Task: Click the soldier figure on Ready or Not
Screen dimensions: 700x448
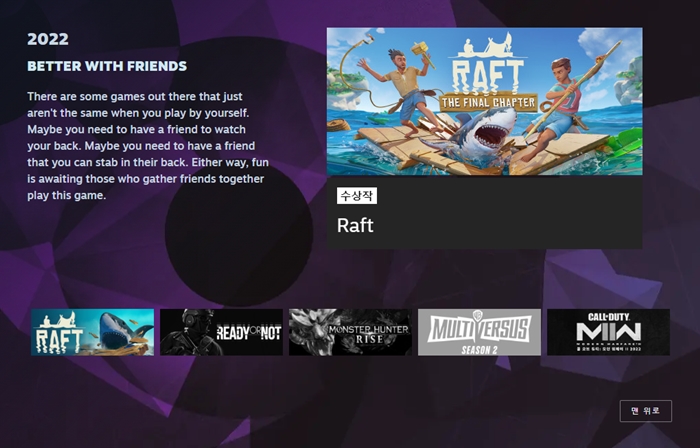Action: pyautogui.click(x=190, y=332)
